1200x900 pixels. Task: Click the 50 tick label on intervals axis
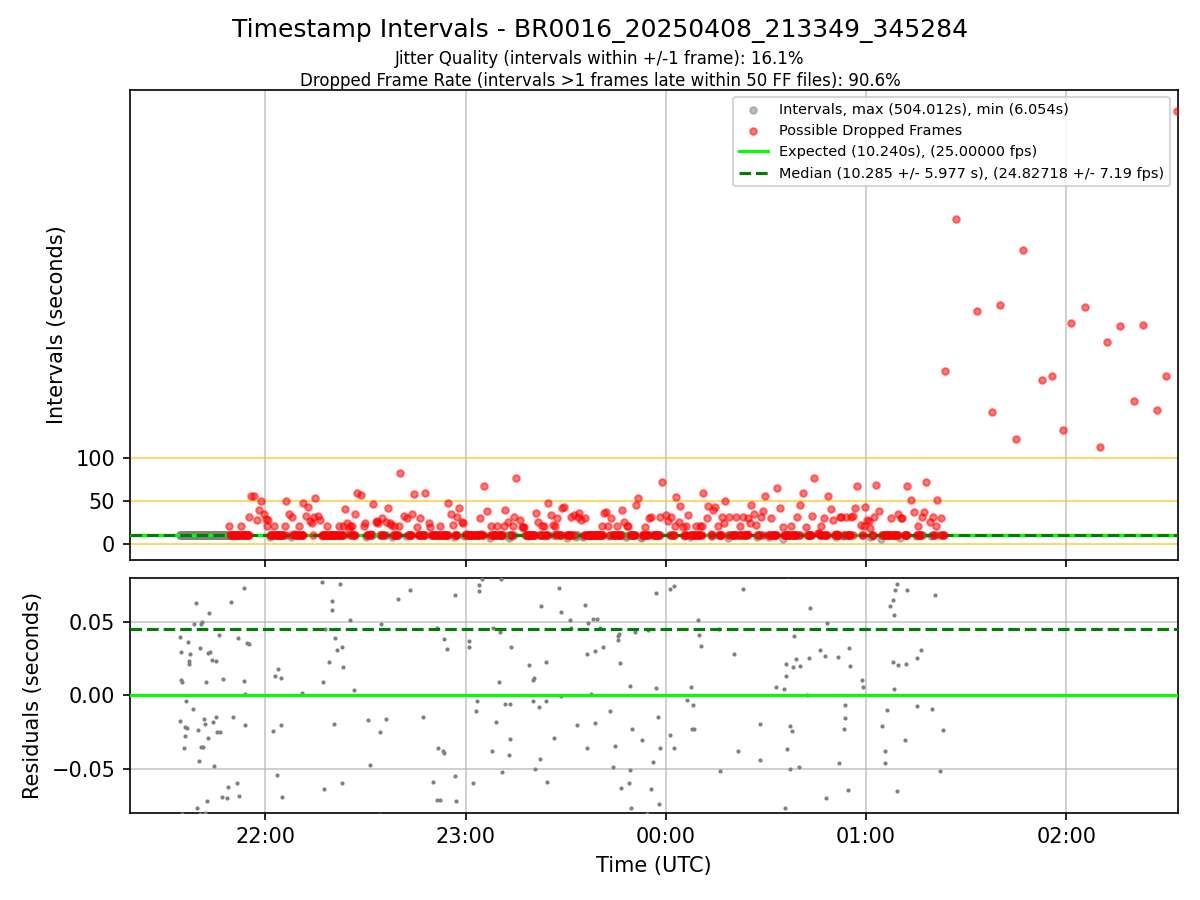click(103, 502)
